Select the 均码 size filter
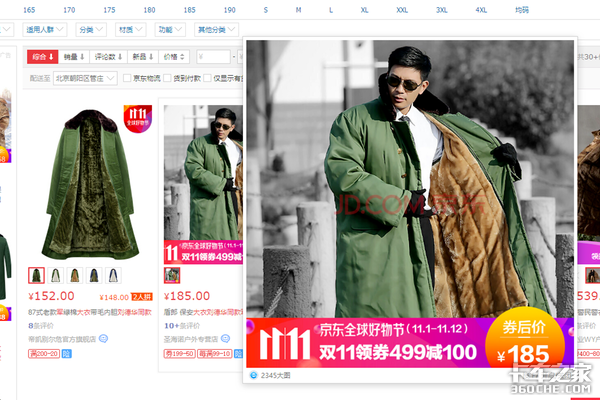Screen dimensions: 600x400 pos(522,10)
